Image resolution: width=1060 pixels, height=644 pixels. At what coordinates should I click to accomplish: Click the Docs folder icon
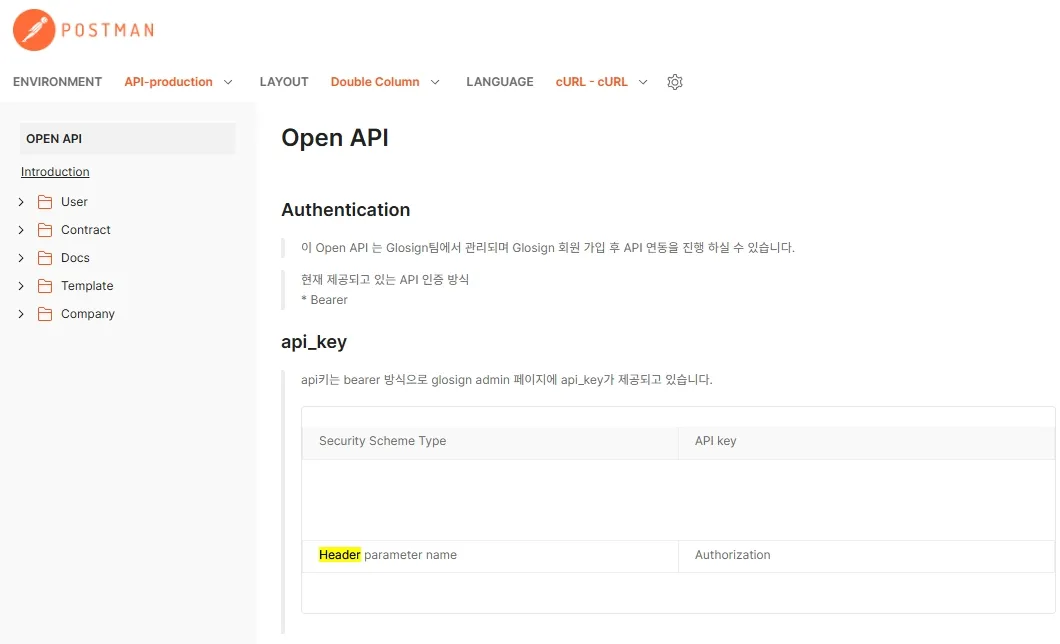click(x=45, y=257)
